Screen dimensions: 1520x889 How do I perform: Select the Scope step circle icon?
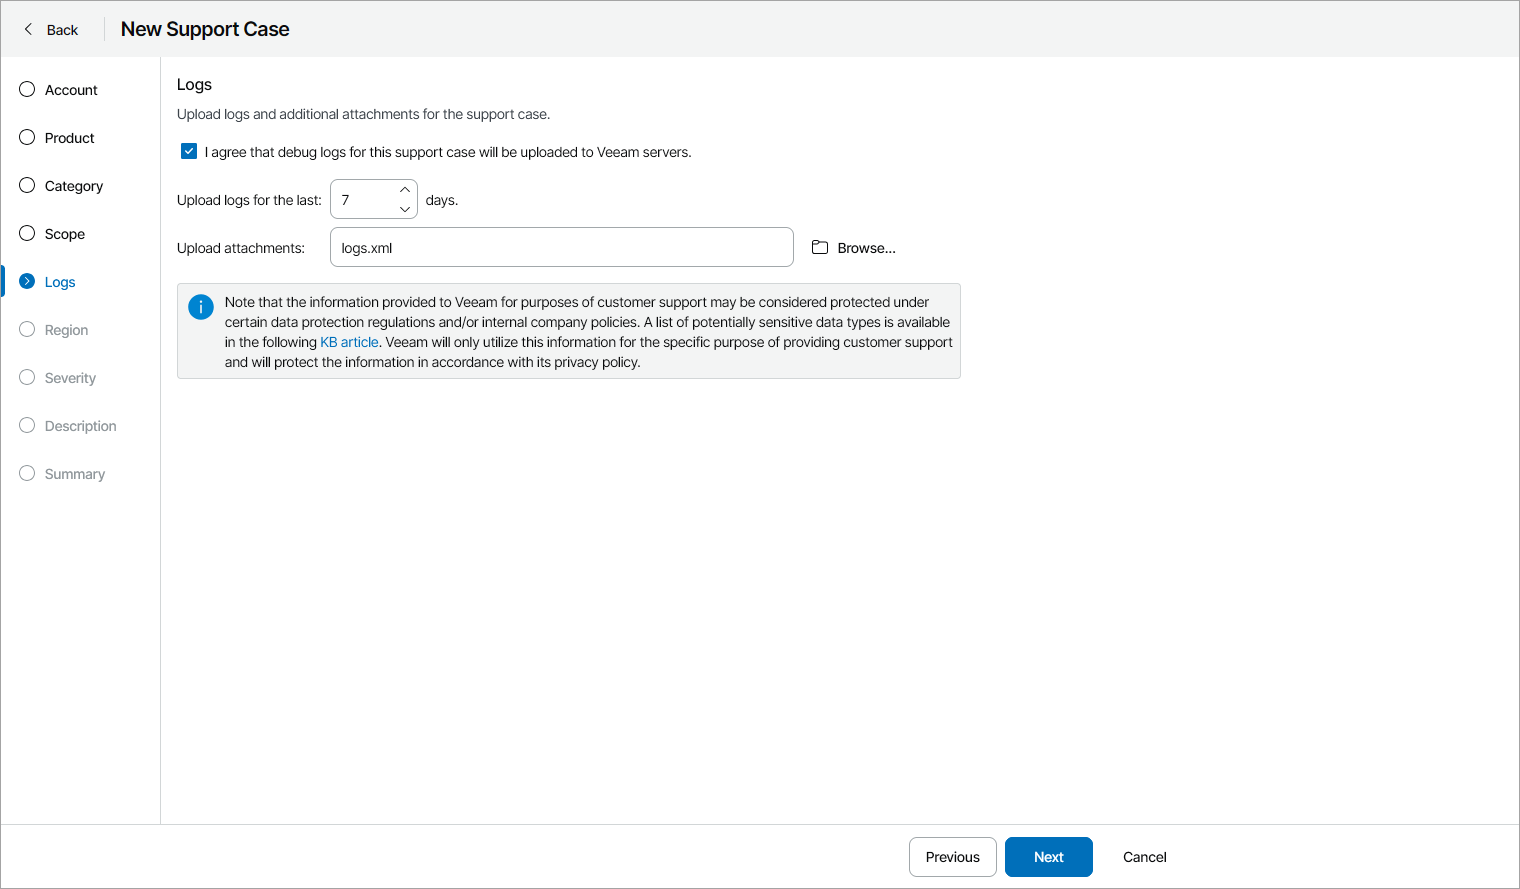coord(27,233)
